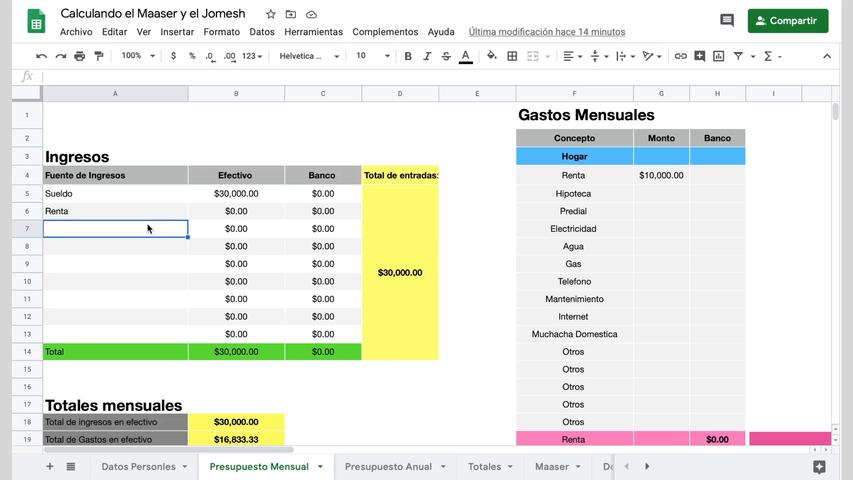Select the $16,833.33 cell
Viewport: 853px width, 480px height.
[x=236, y=439]
